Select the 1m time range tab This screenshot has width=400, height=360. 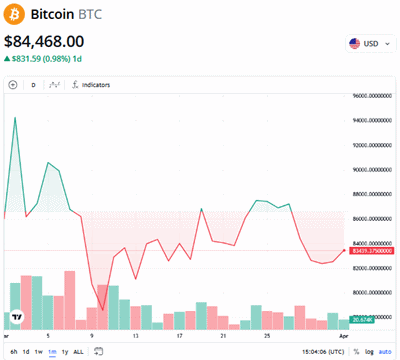tap(52, 352)
